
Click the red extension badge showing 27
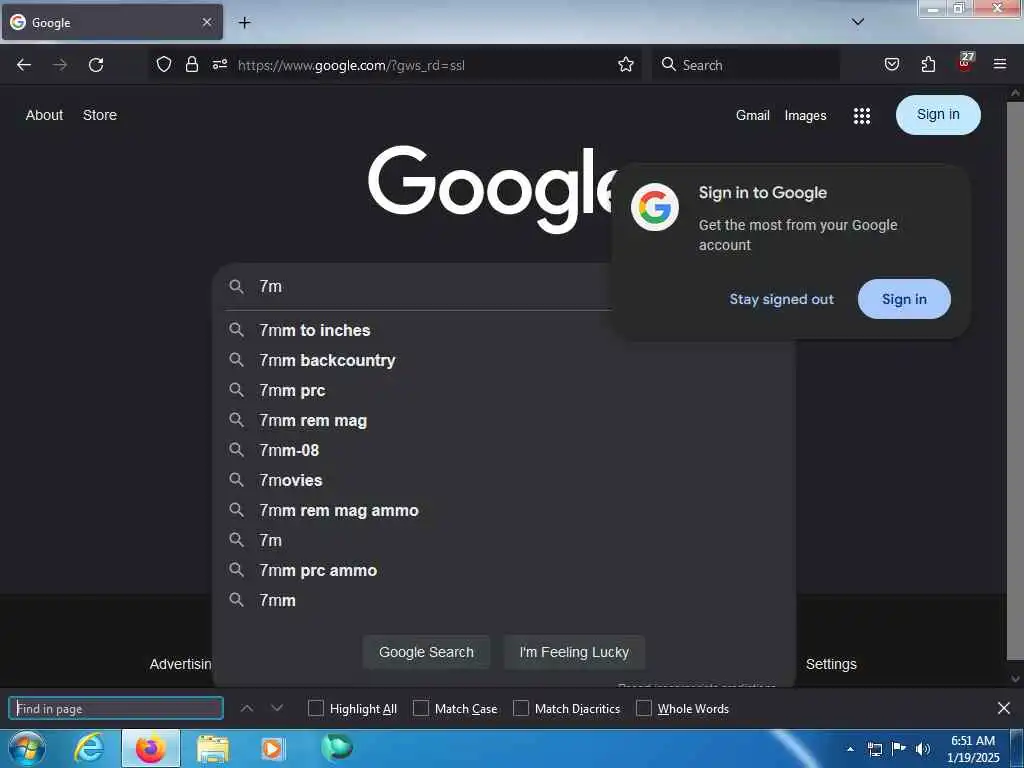[965, 63]
